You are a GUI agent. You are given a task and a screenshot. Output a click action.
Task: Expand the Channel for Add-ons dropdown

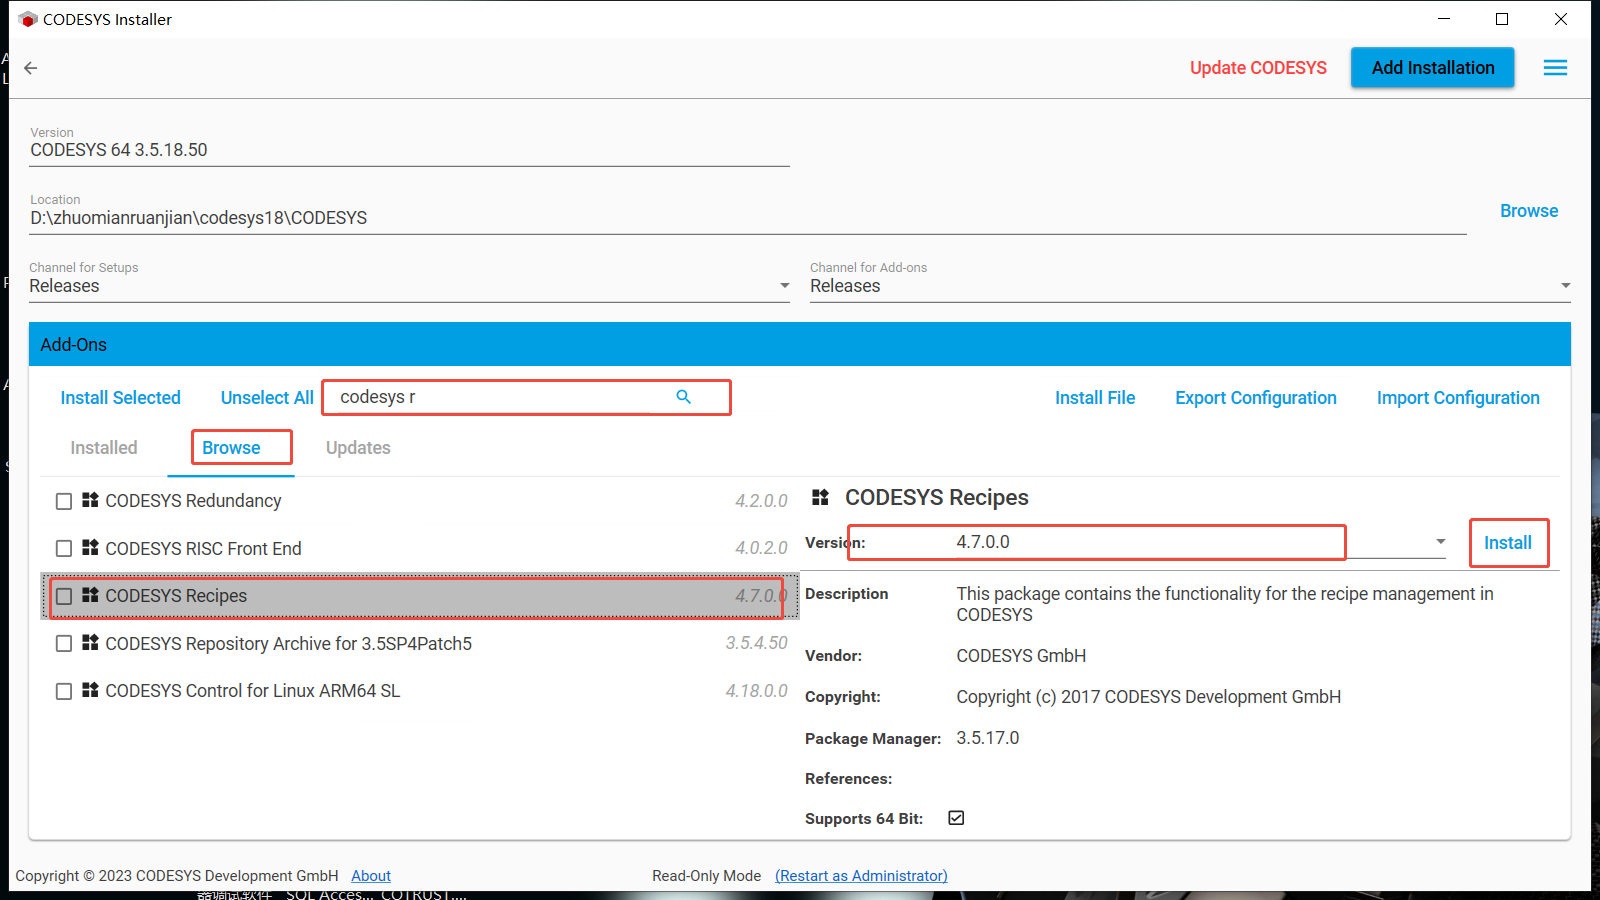click(x=1565, y=286)
